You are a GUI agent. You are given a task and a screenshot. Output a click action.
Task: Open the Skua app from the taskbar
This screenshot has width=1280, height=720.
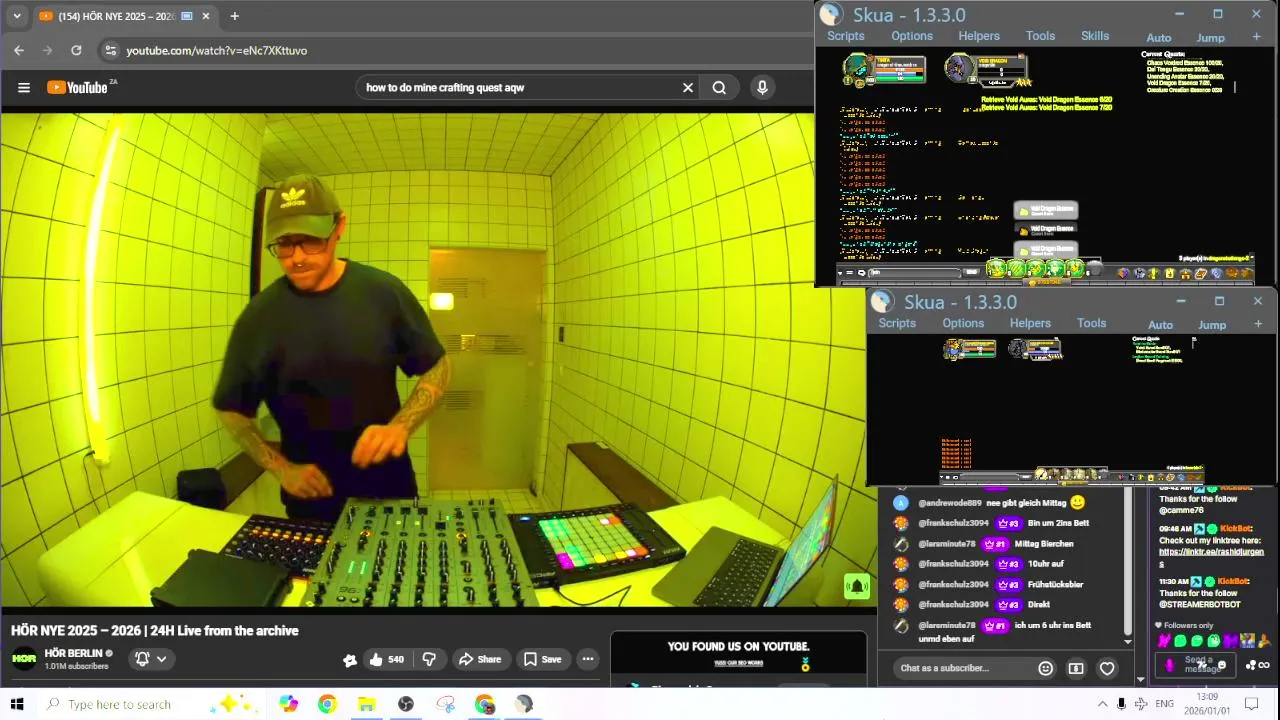[524, 704]
